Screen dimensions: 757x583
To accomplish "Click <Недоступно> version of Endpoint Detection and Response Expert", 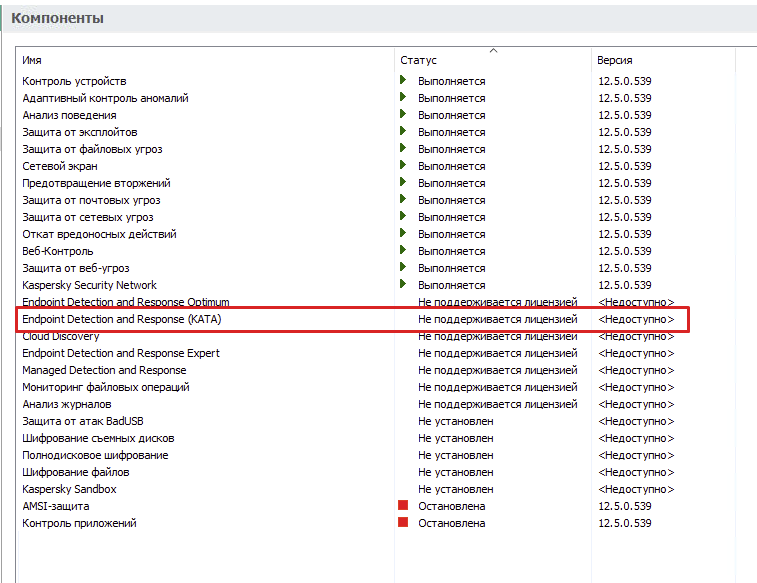I will coord(636,353).
